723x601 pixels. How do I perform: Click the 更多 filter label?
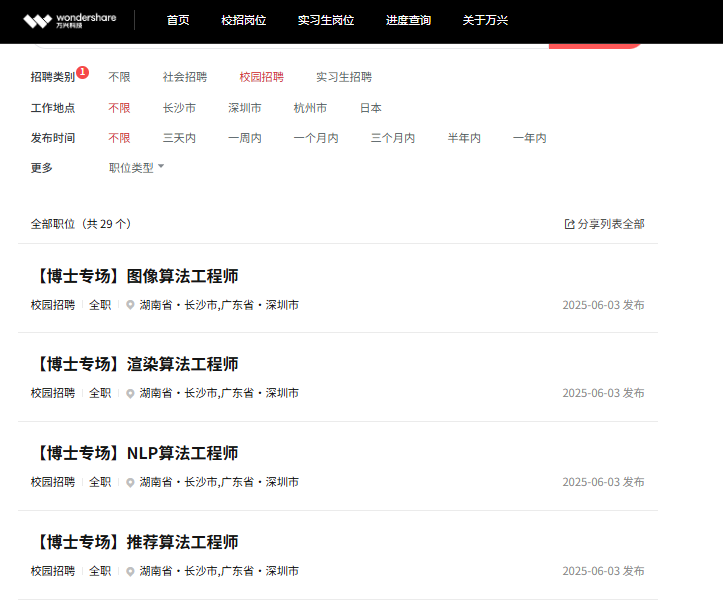pyautogui.click(x=41, y=168)
